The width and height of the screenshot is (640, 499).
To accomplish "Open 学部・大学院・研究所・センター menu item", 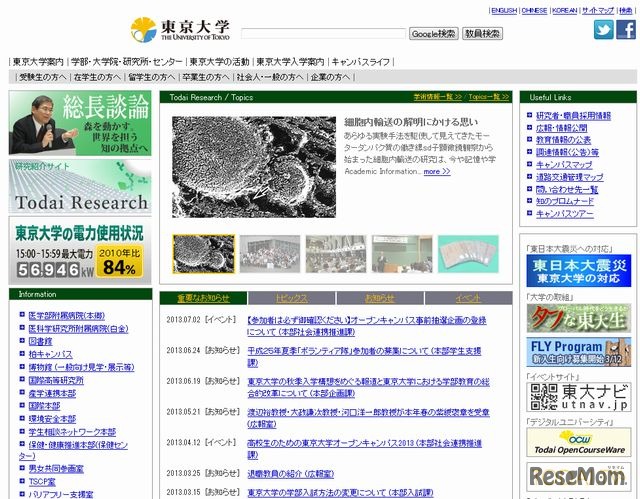I will [127, 62].
